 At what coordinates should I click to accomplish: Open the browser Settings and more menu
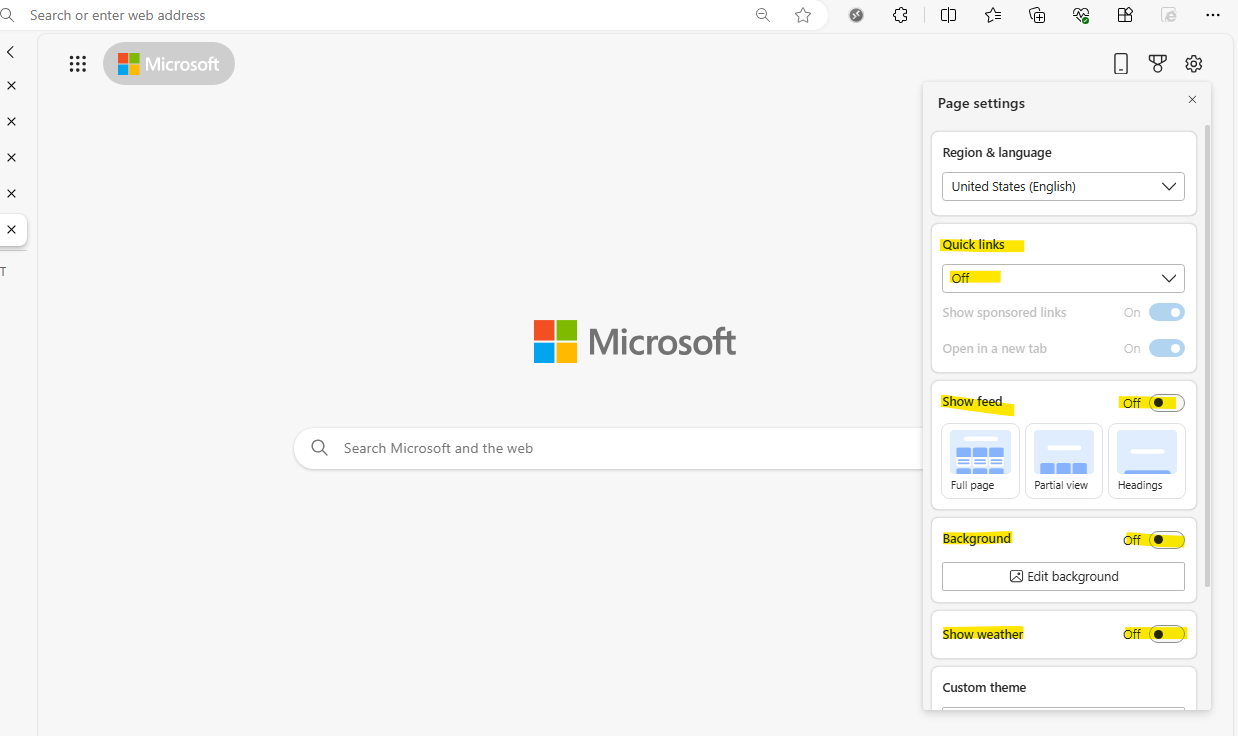tap(1213, 15)
